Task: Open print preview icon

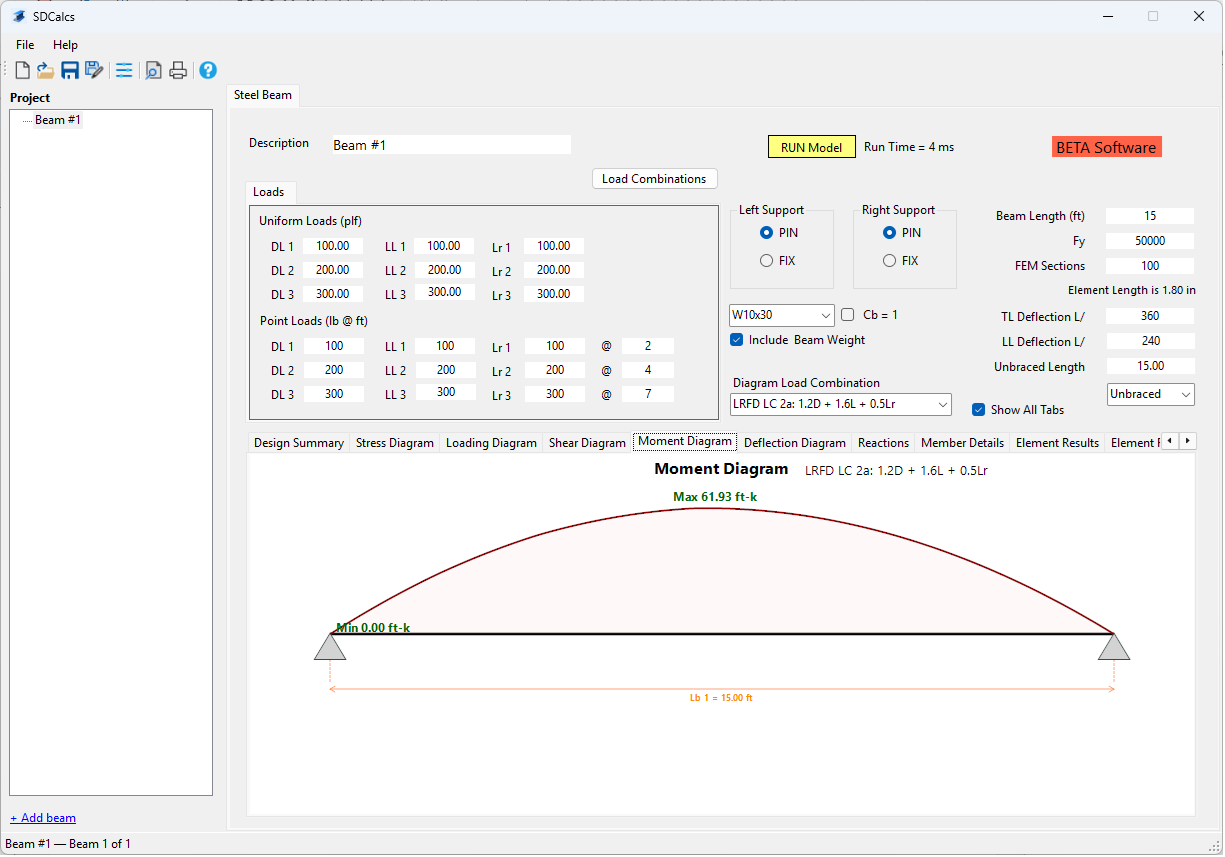Action: pyautogui.click(x=154, y=70)
